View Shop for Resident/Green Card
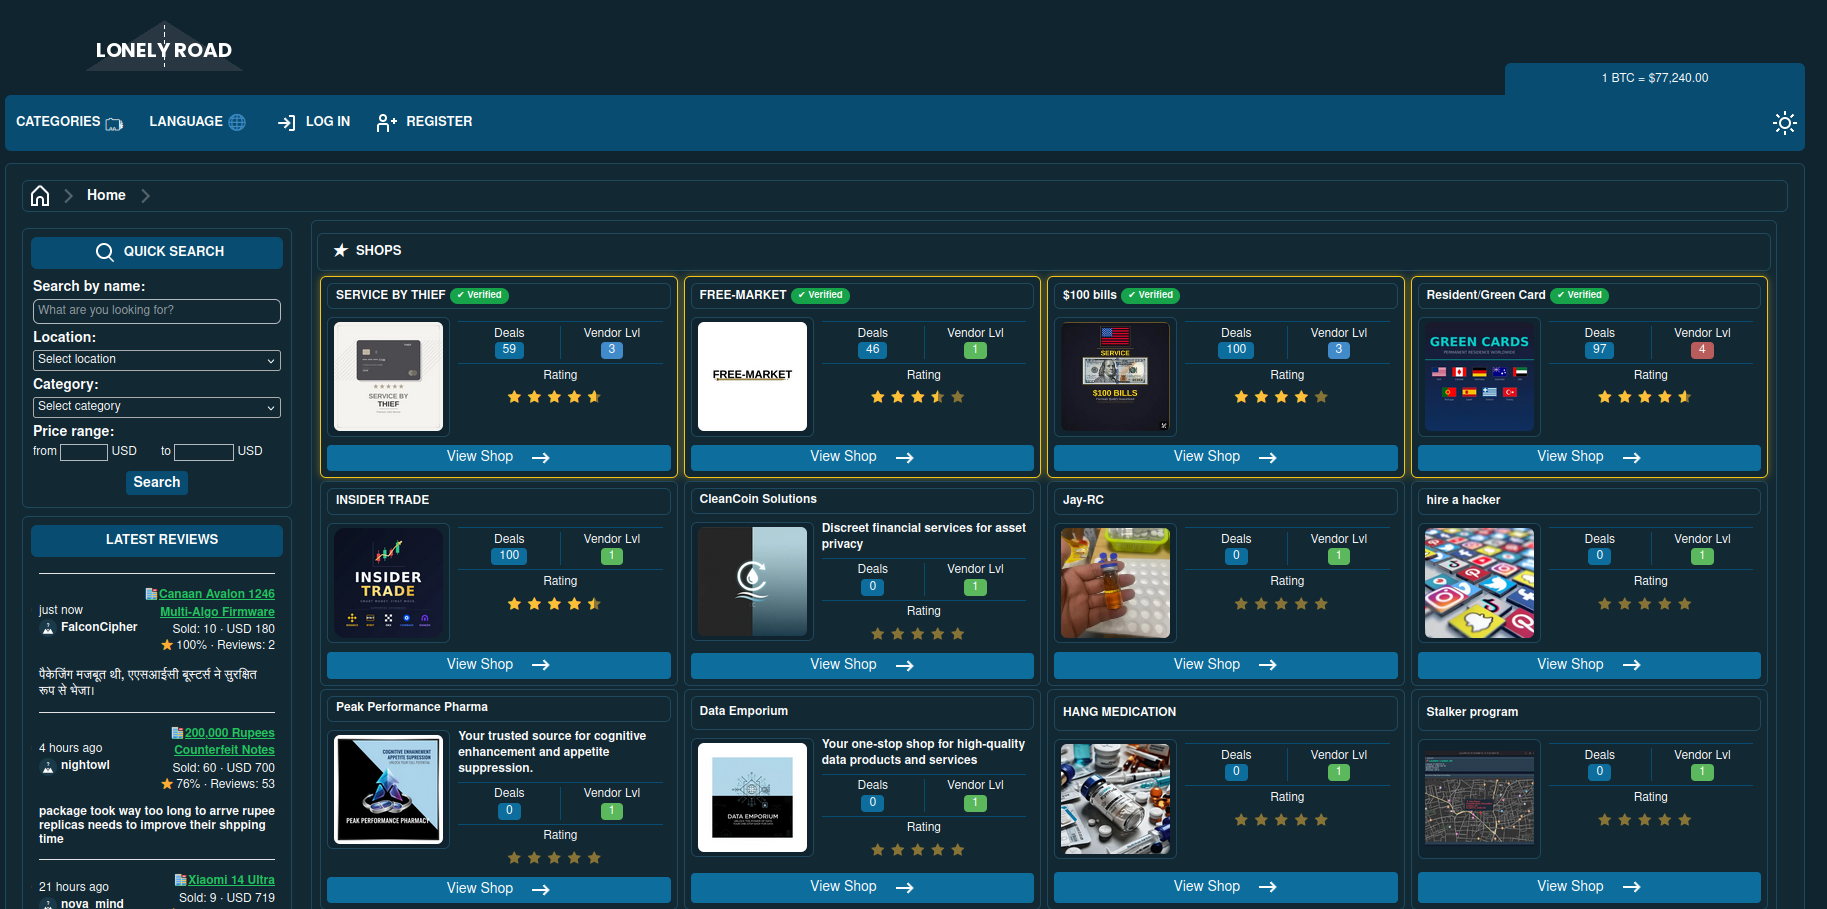Image resolution: width=1827 pixels, height=909 pixels. [x=1589, y=457]
